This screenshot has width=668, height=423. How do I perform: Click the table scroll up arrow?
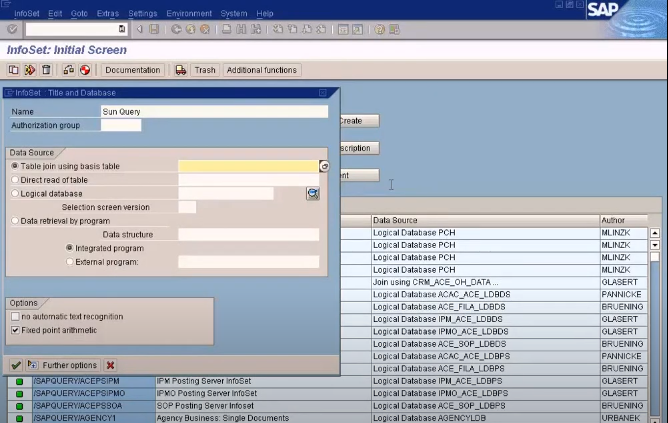655,233
